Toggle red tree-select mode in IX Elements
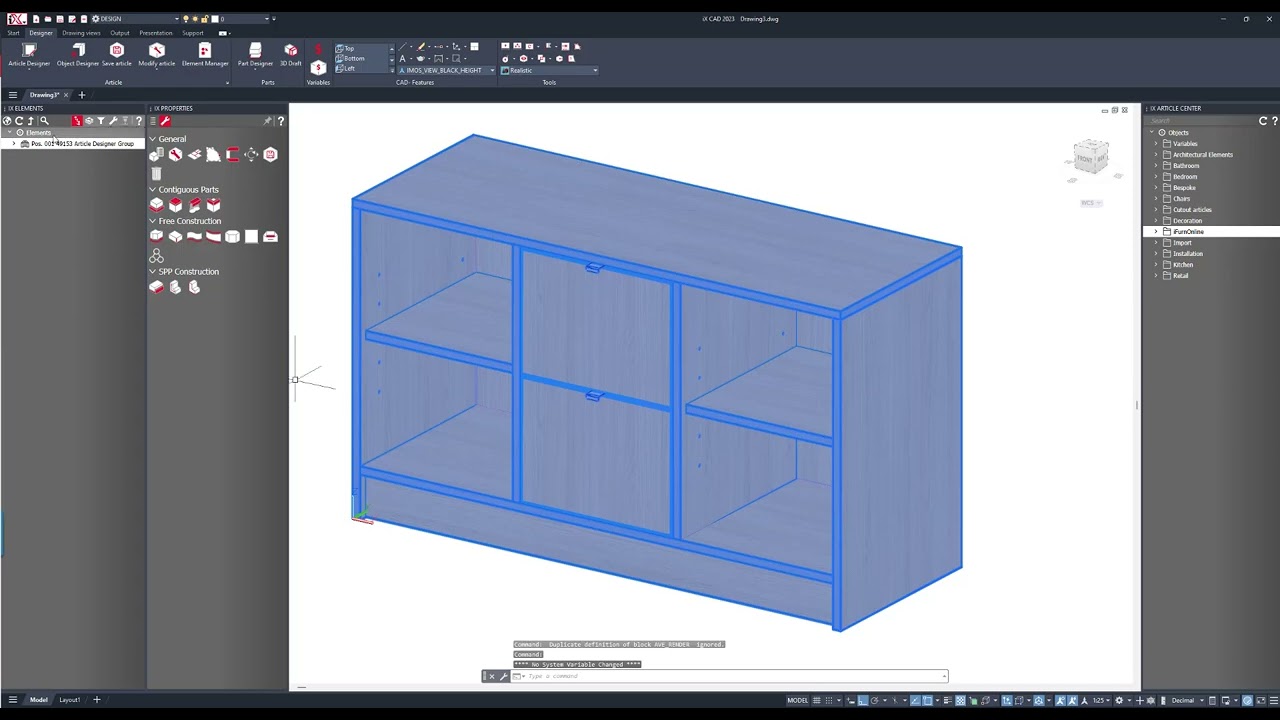1280x720 pixels. tap(77, 121)
